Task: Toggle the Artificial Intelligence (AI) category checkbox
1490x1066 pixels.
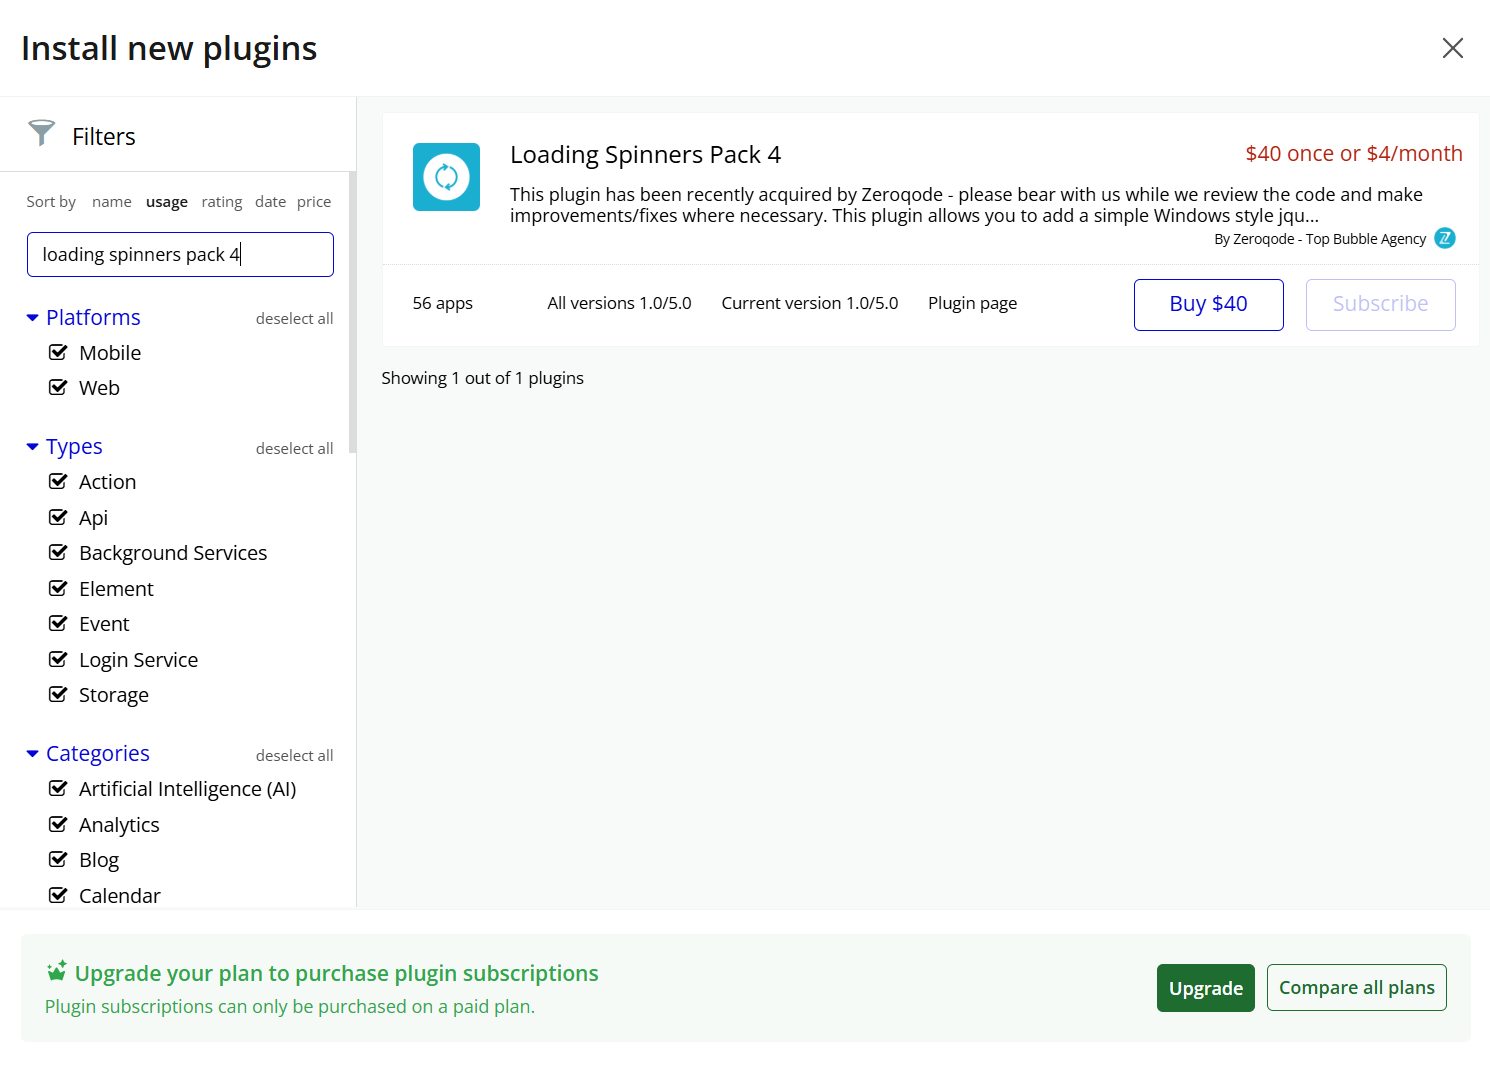Action: tap(58, 788)
